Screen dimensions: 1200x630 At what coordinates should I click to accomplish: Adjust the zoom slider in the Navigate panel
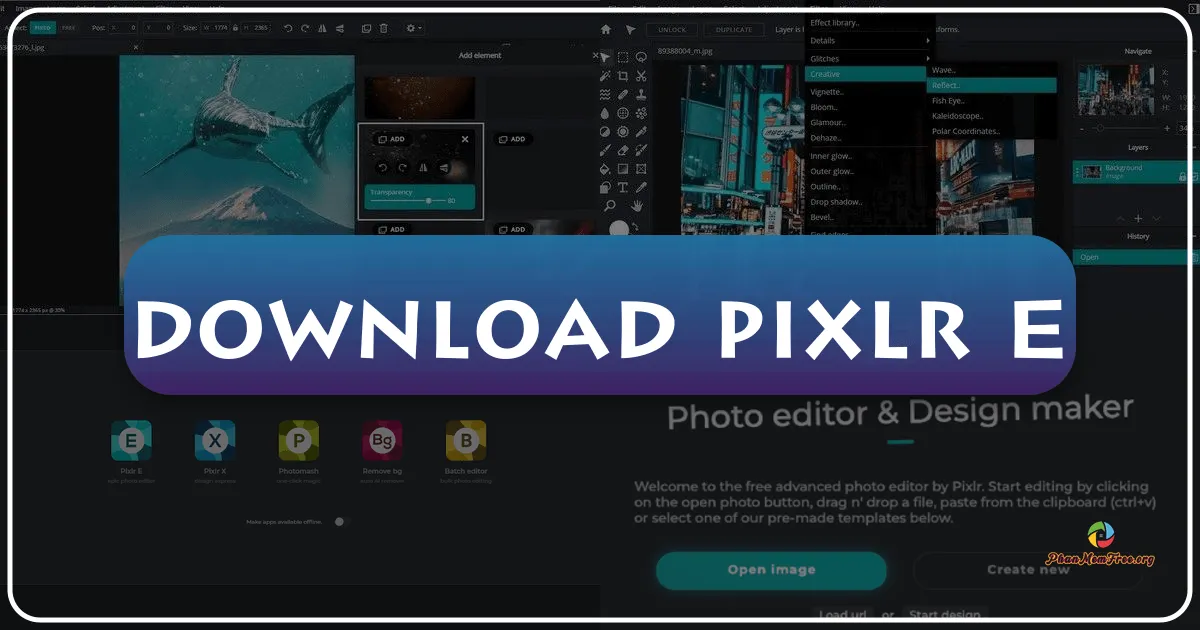(x=1100, y=127)
